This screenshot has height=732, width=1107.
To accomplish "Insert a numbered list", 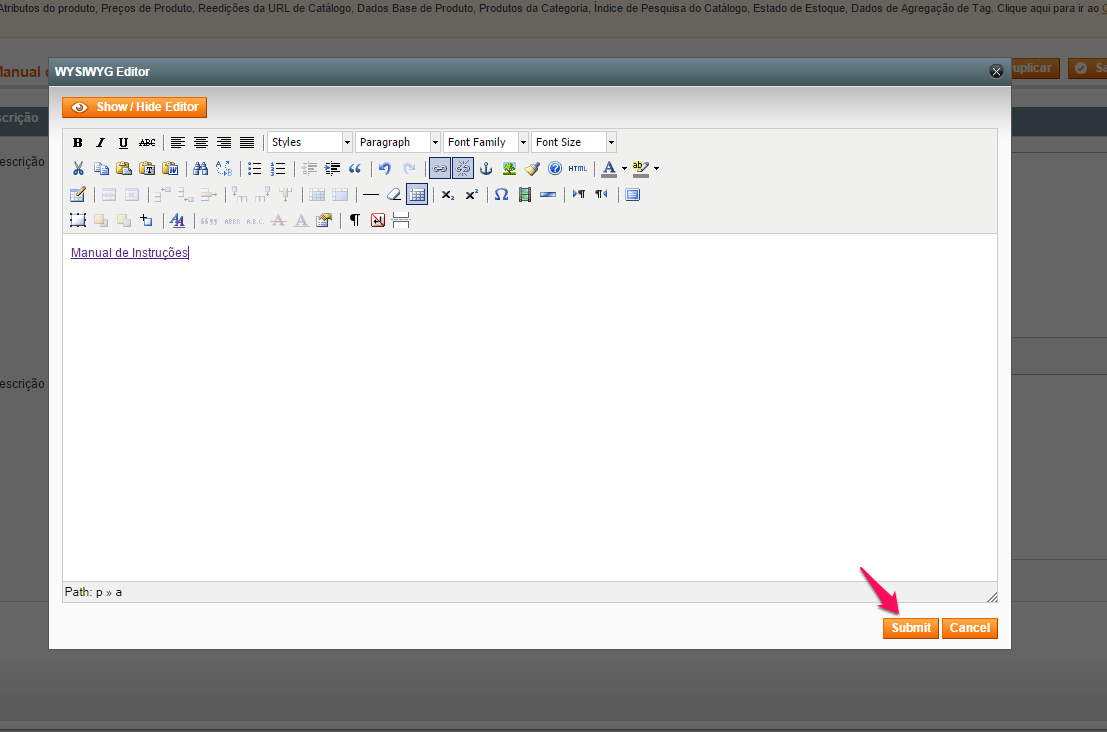I will 278,168.
